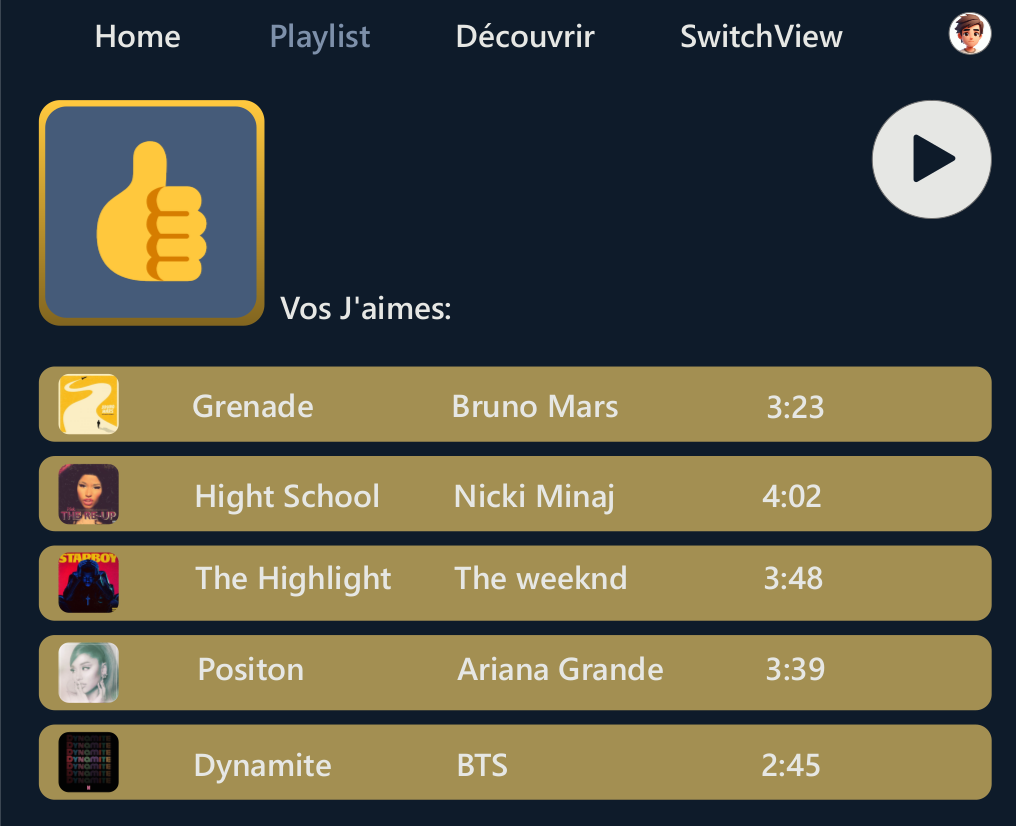
Task: Click the round play button
Action: [x=931, y=160]
